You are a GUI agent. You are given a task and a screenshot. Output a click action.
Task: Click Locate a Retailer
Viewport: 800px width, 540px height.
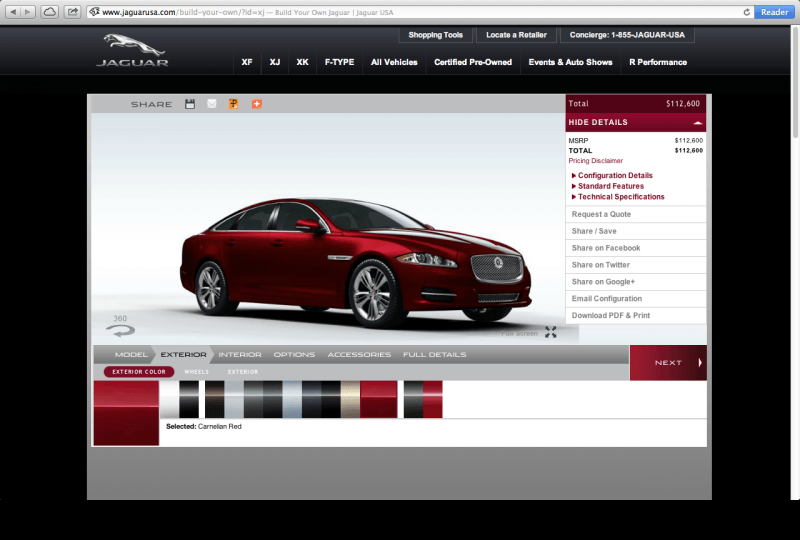pos(516,35)
